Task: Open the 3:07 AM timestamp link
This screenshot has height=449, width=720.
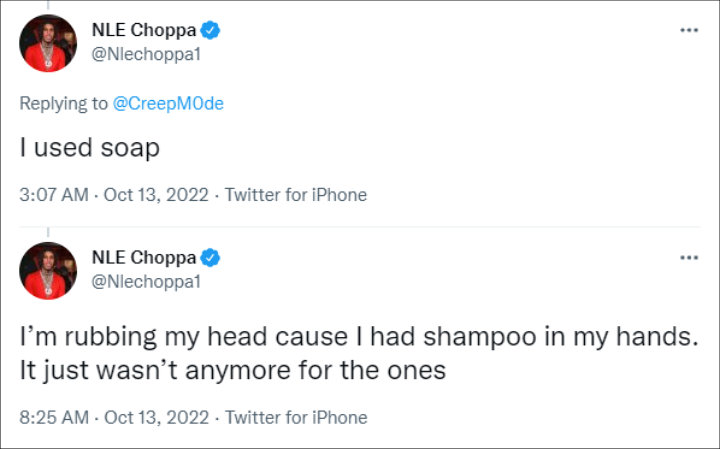Action: pyautogui.click(x=52, y=195)
